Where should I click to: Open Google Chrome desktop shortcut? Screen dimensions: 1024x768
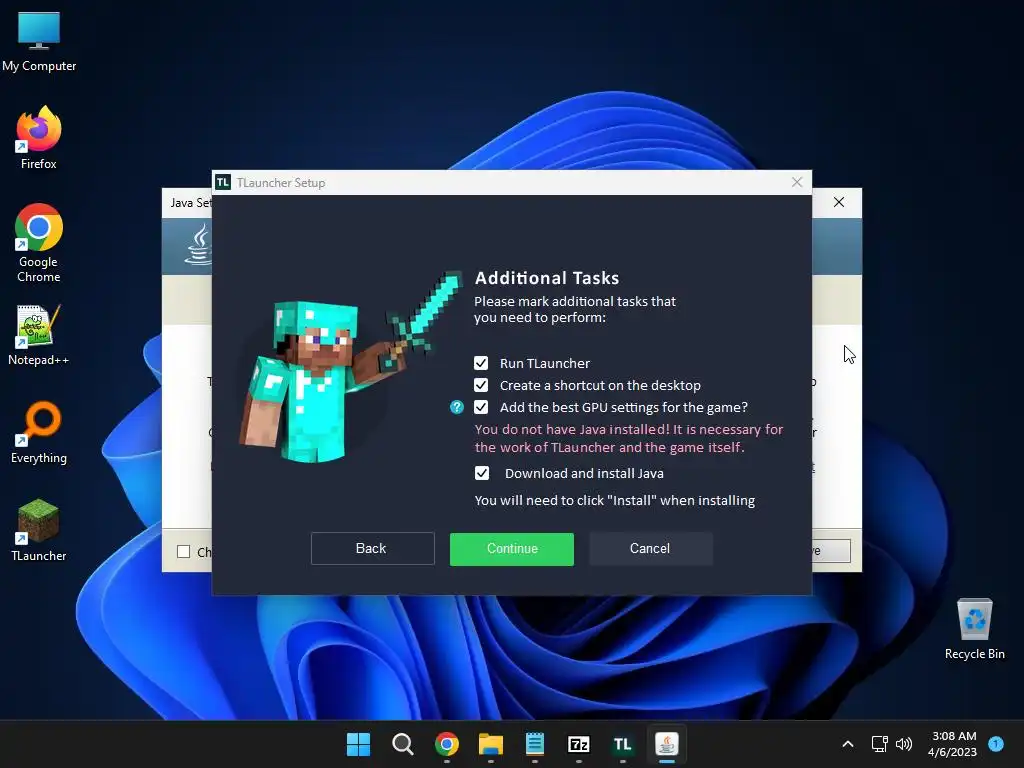coord(39,243)
